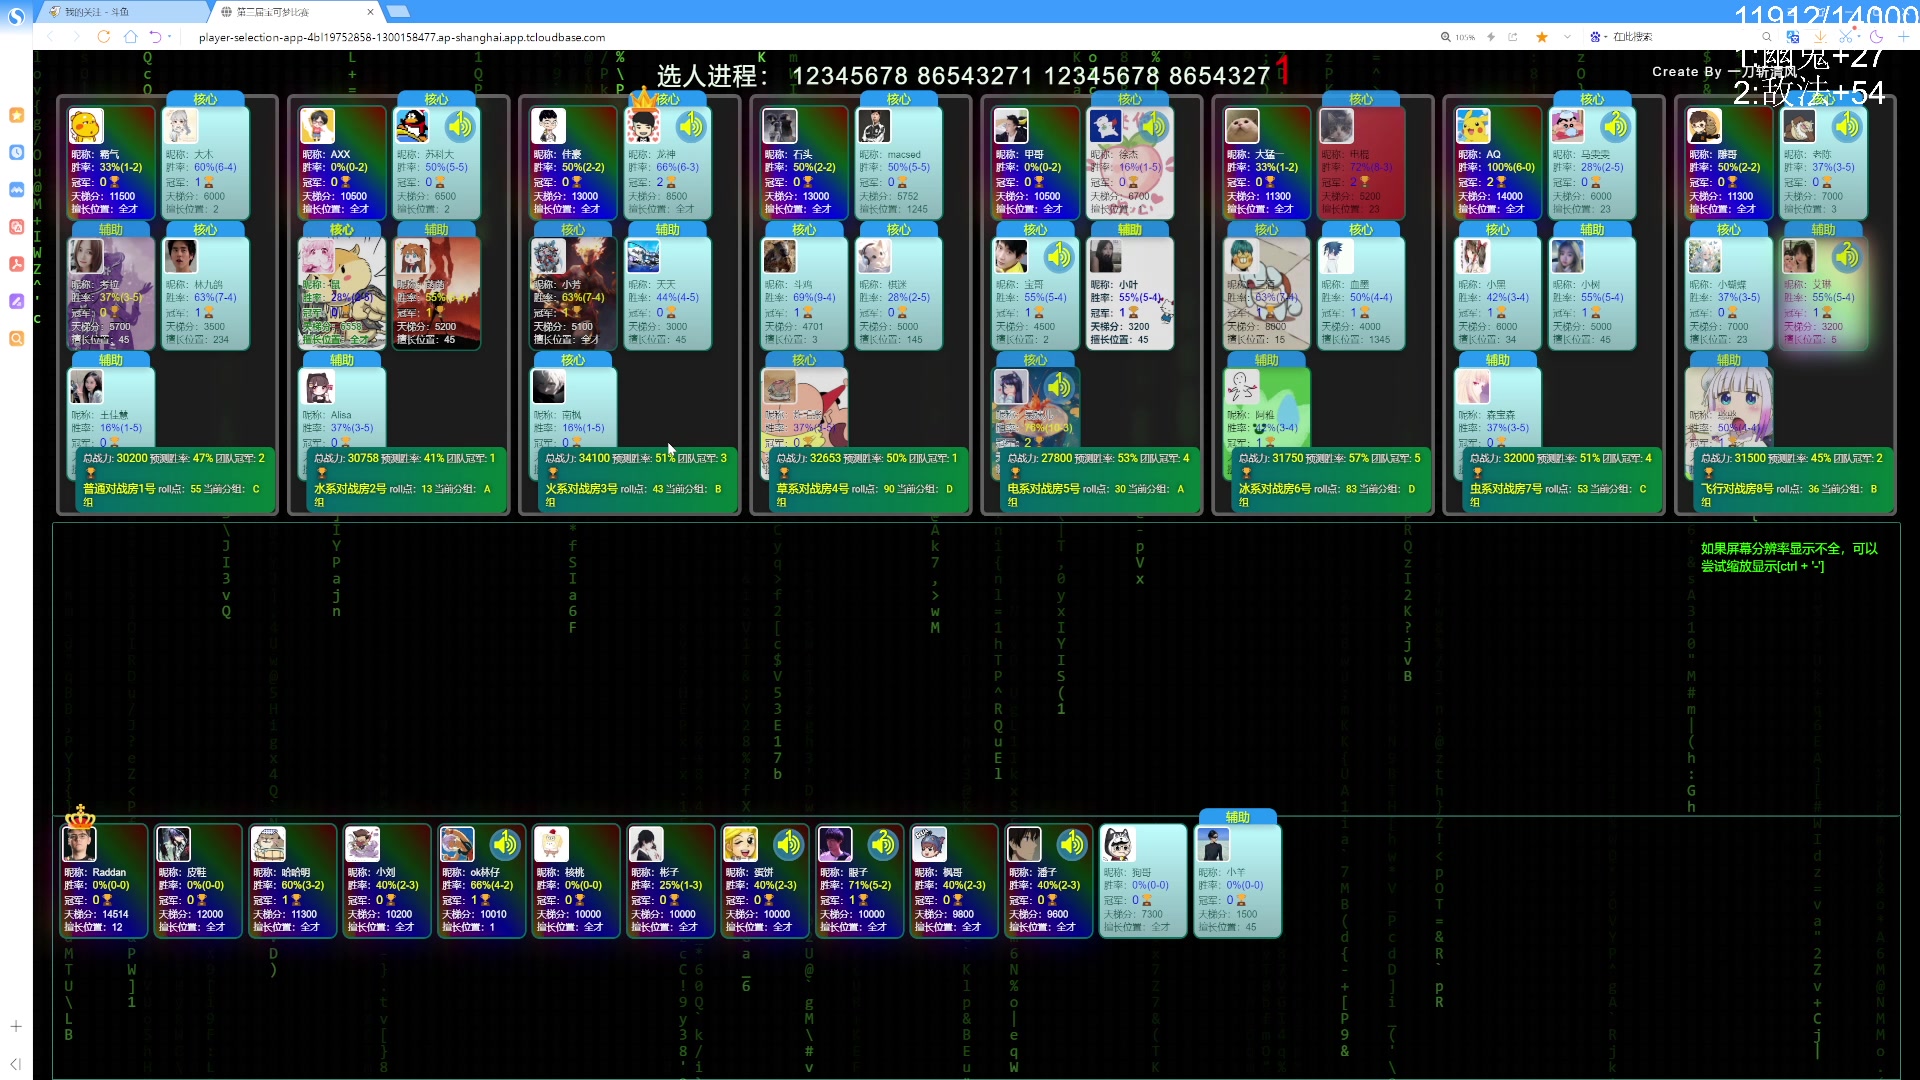Select 狗哥's player avatar
This screenshot has height=1080, width=1920.
(x=1119, y=844)
